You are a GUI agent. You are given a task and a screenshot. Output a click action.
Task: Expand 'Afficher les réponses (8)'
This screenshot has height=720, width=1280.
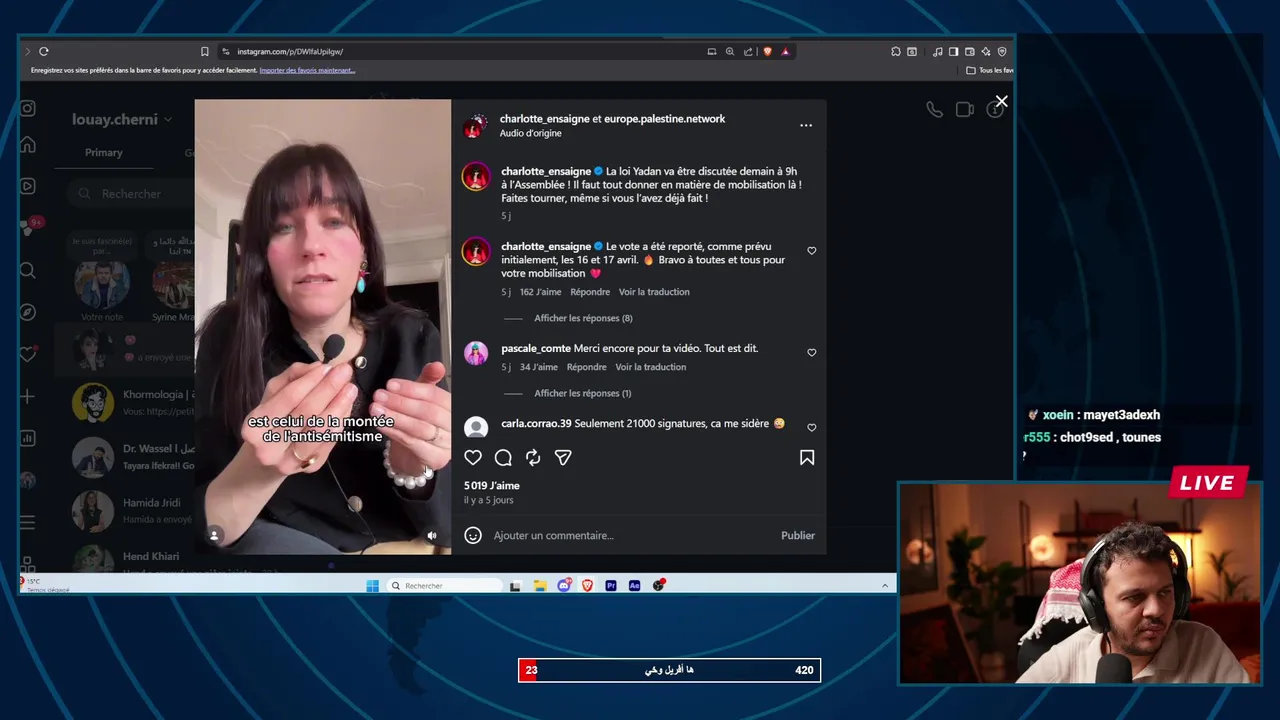[583, 318]
